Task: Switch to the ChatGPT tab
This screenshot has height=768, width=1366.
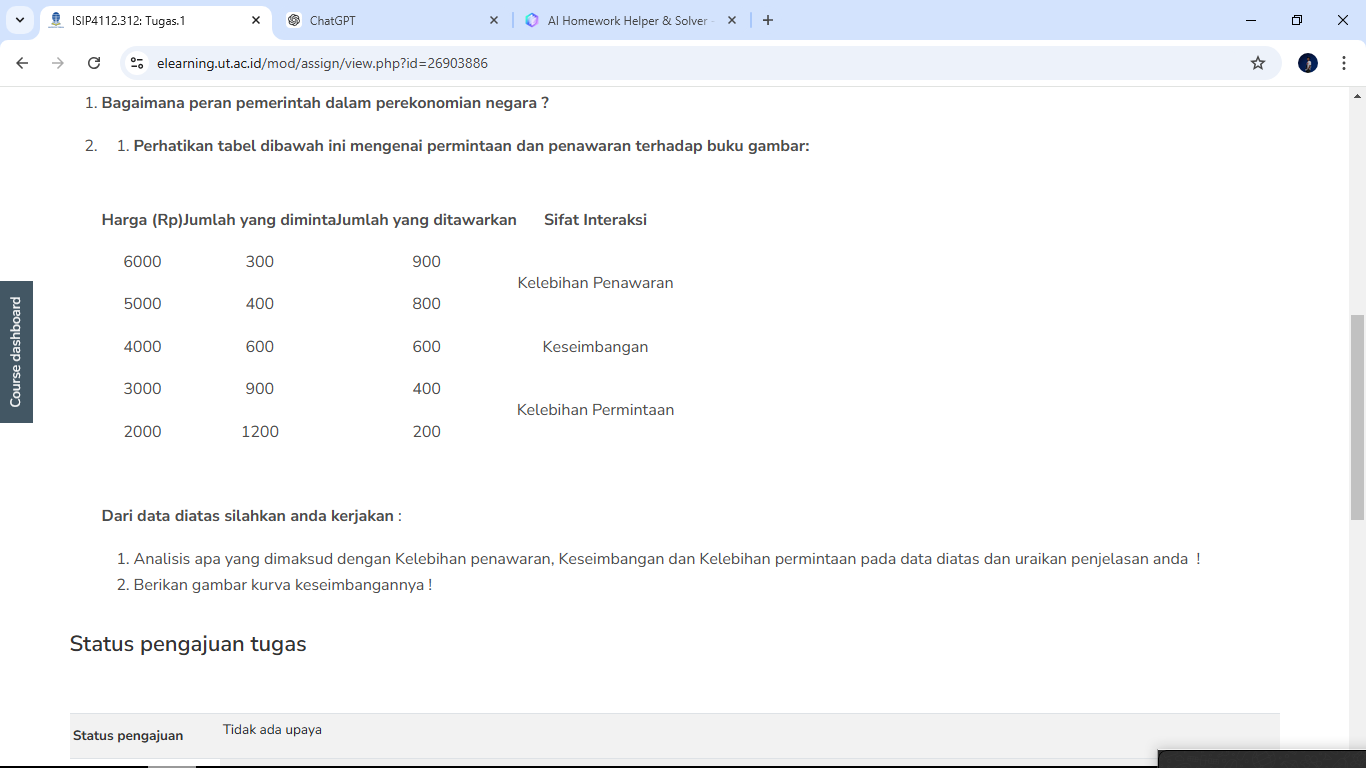Action: 393,20
